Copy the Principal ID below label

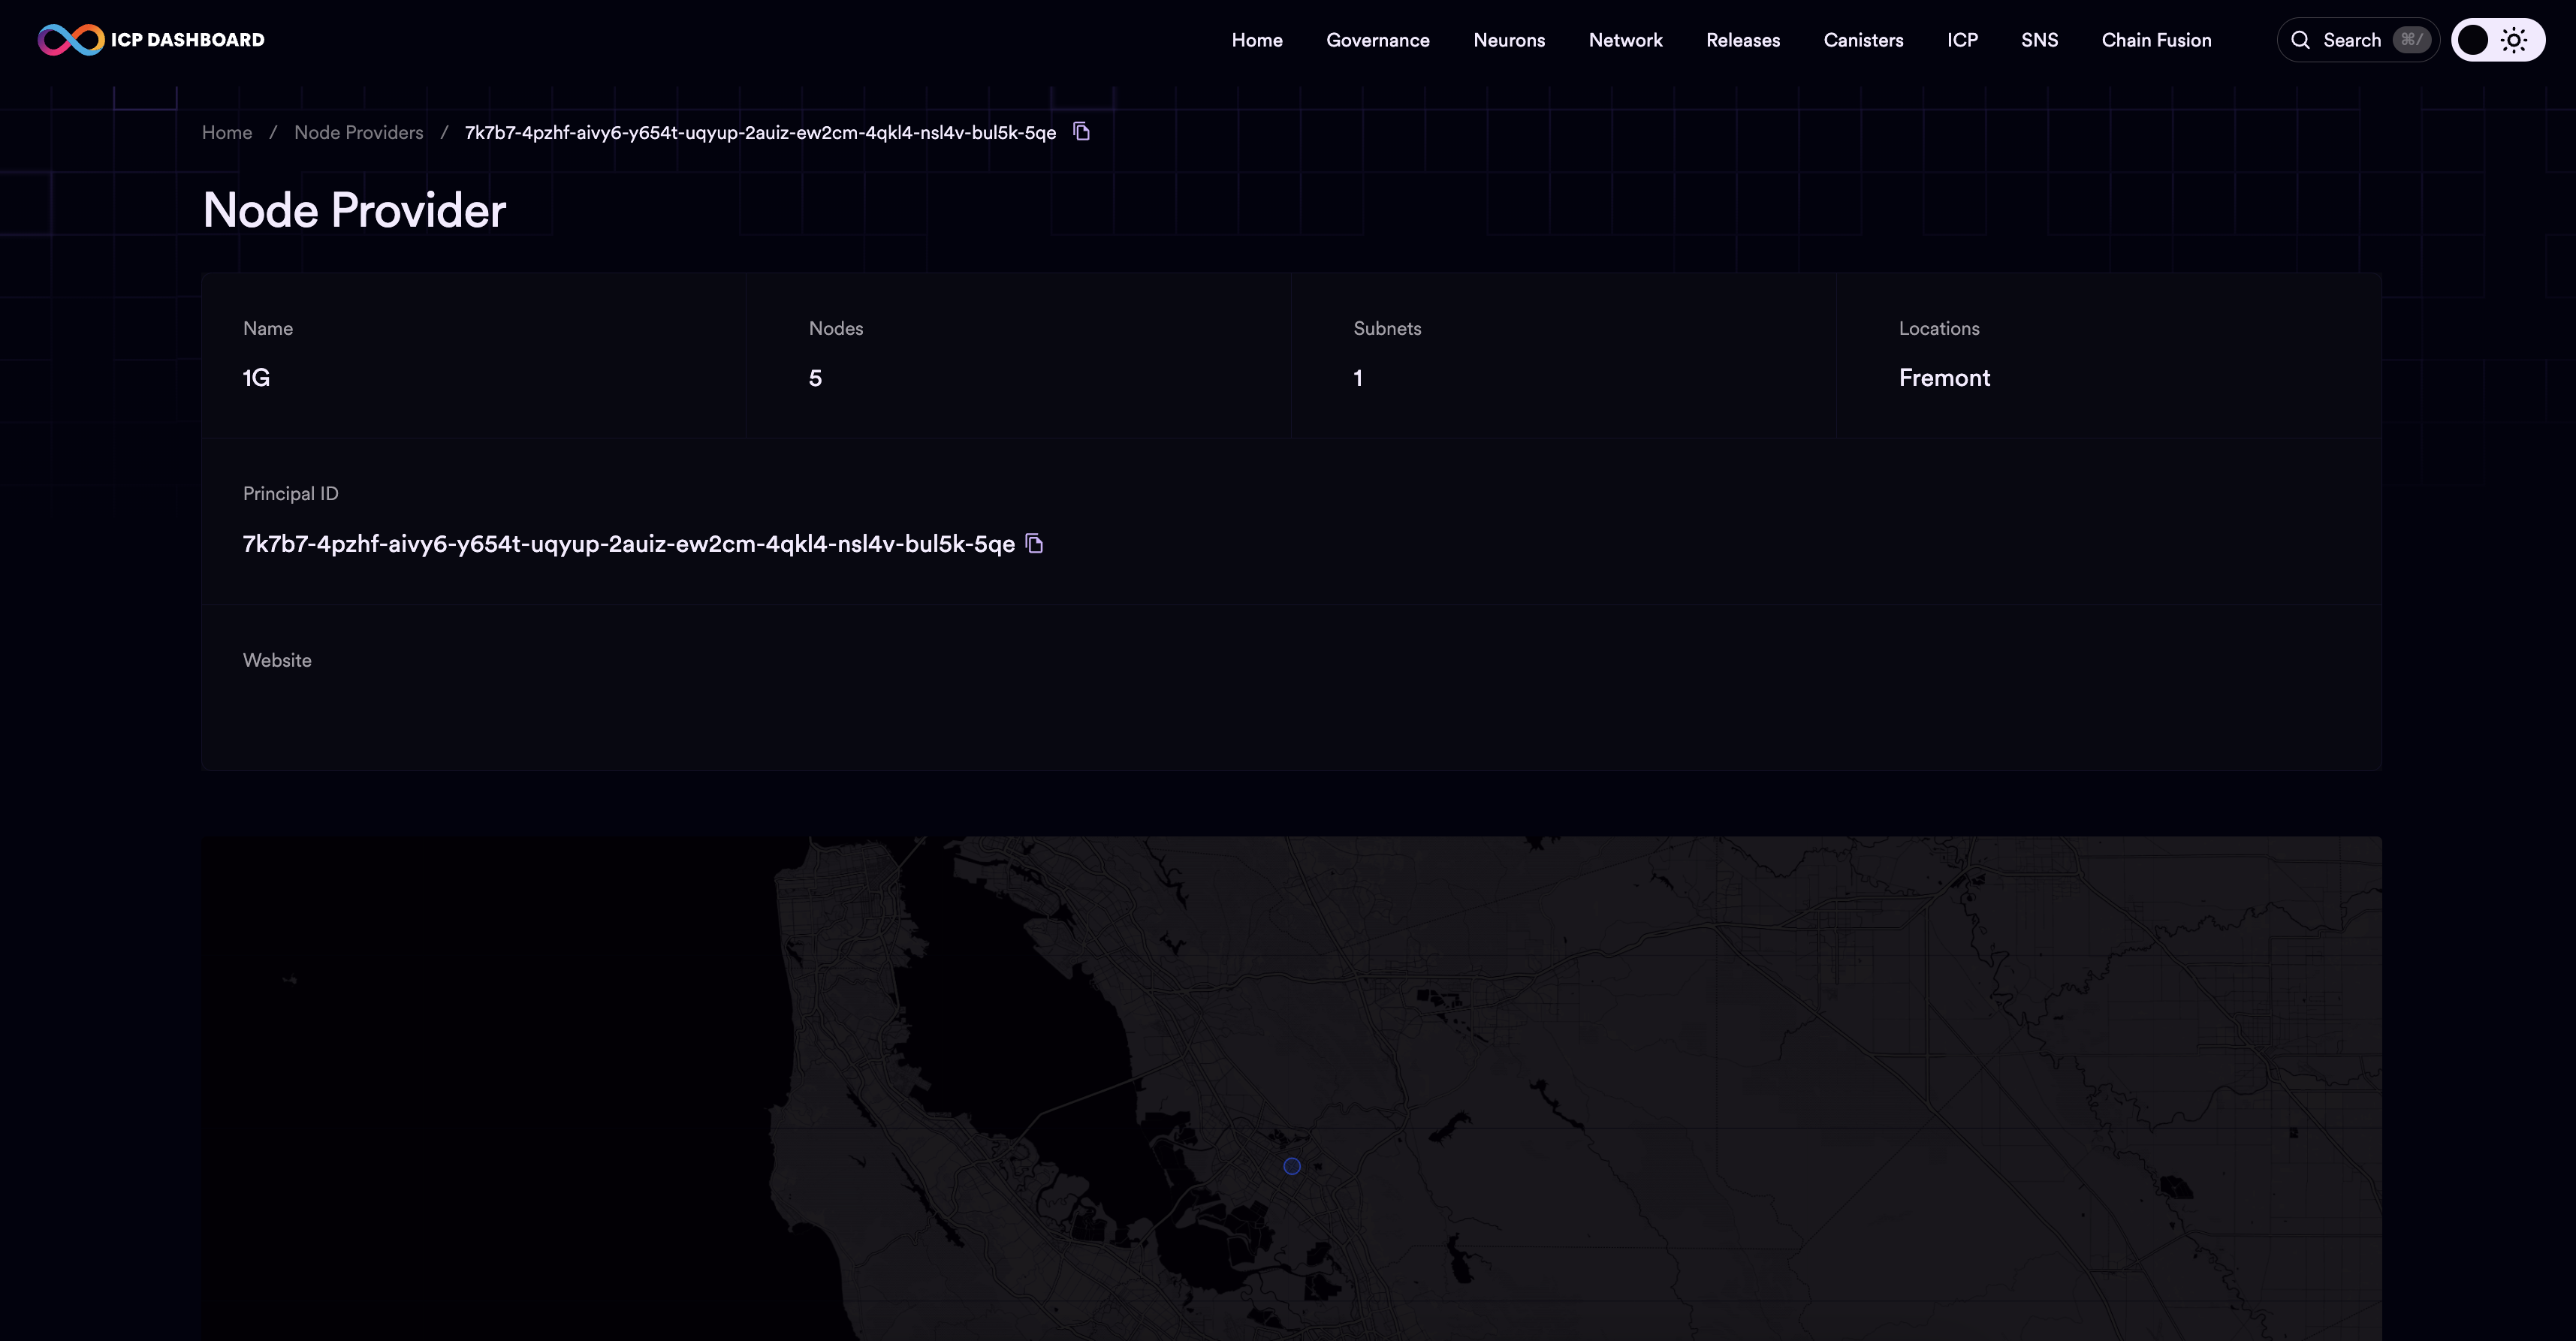click(x=1035, y=543)
